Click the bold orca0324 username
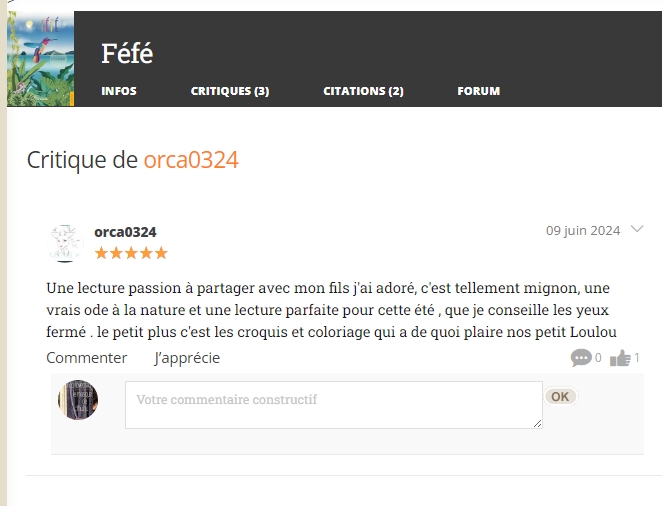 [x=125, y=232]
